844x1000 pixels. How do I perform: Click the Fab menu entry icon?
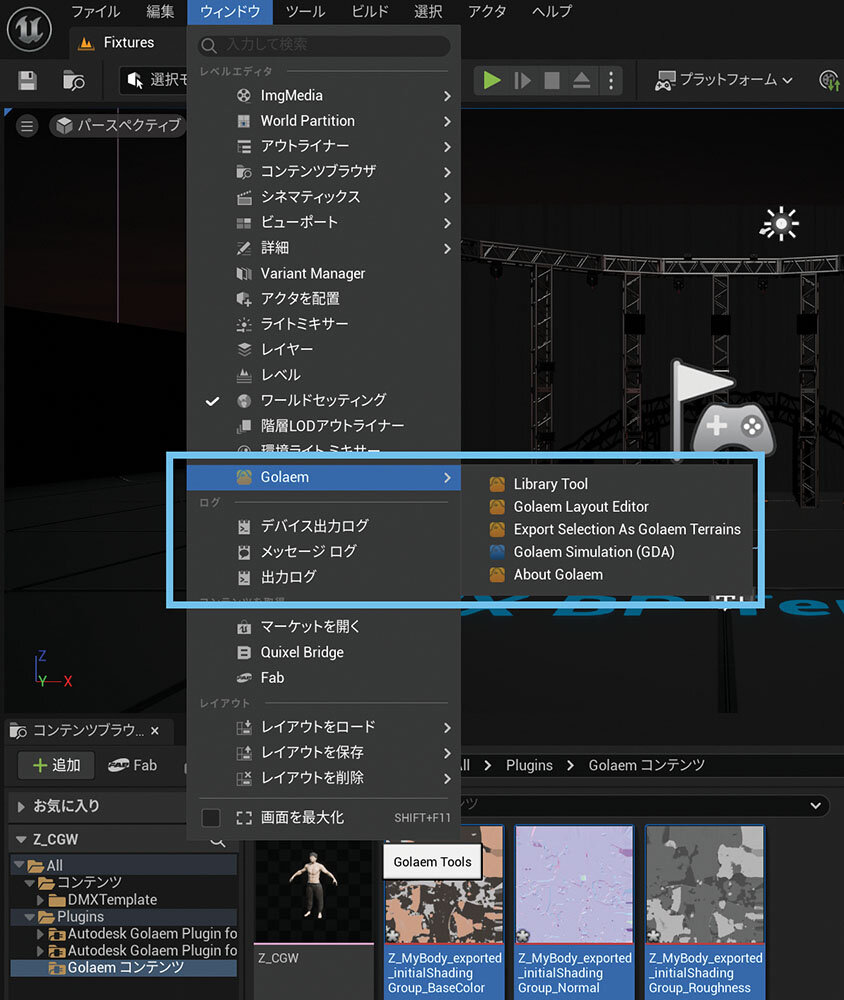click(244, 678)
